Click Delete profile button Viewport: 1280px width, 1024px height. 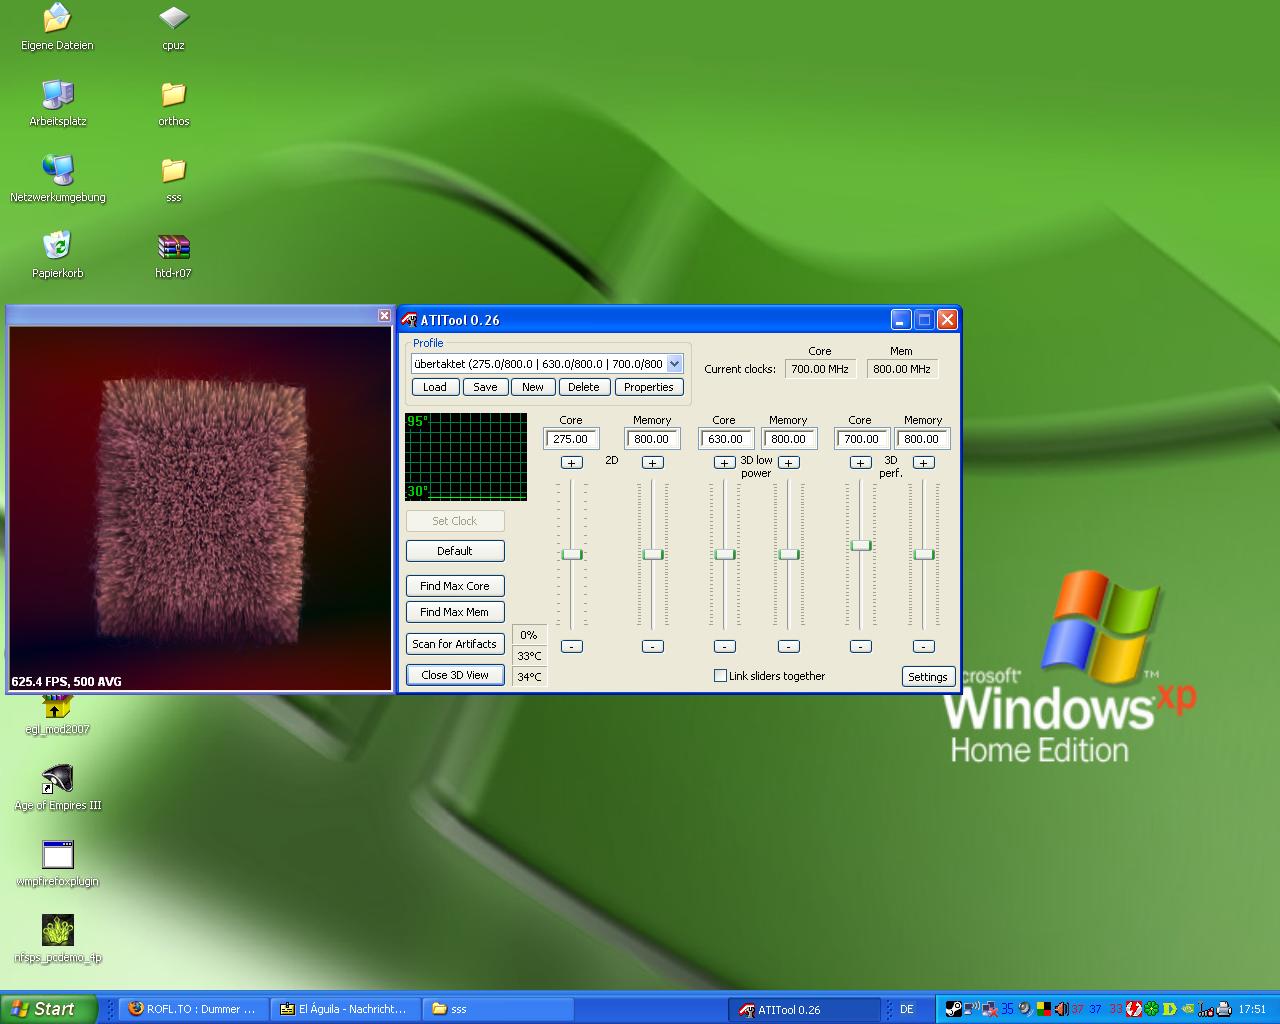point(584,387)
